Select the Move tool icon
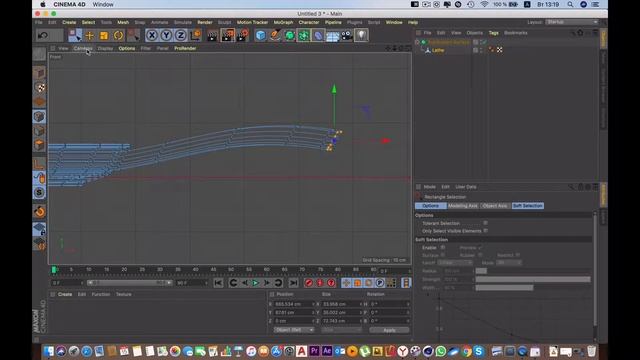 click(89, 36)
